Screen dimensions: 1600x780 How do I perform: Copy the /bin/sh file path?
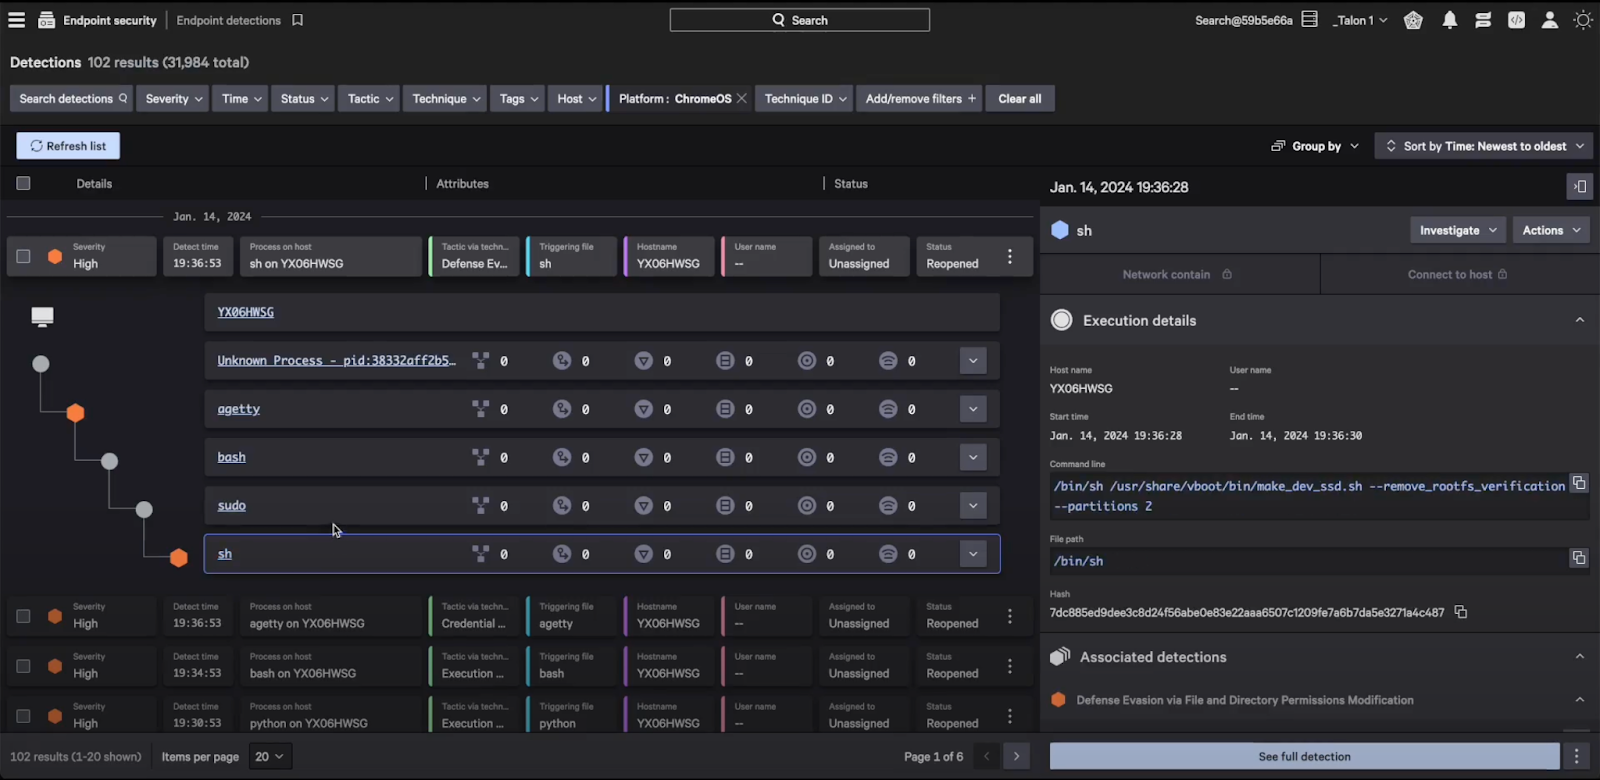pos(1579,558)
